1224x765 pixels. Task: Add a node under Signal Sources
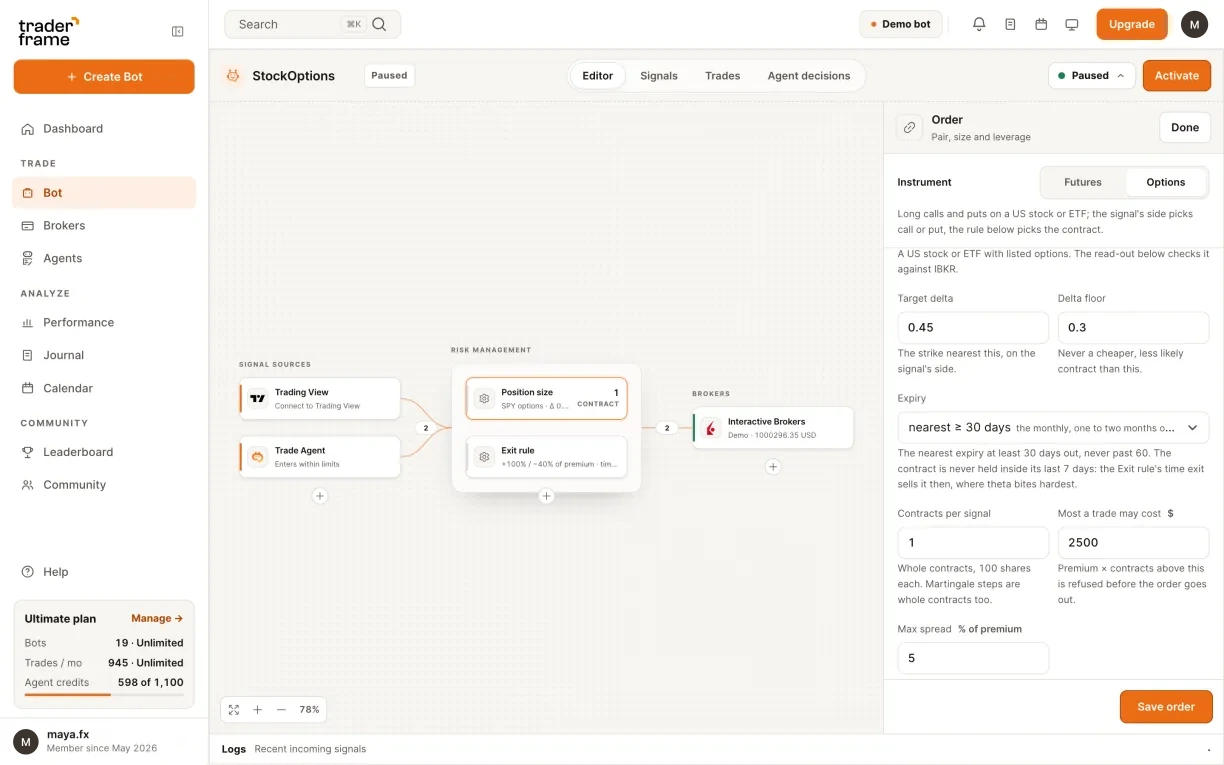pyautogui.click(x=320, y=496)
